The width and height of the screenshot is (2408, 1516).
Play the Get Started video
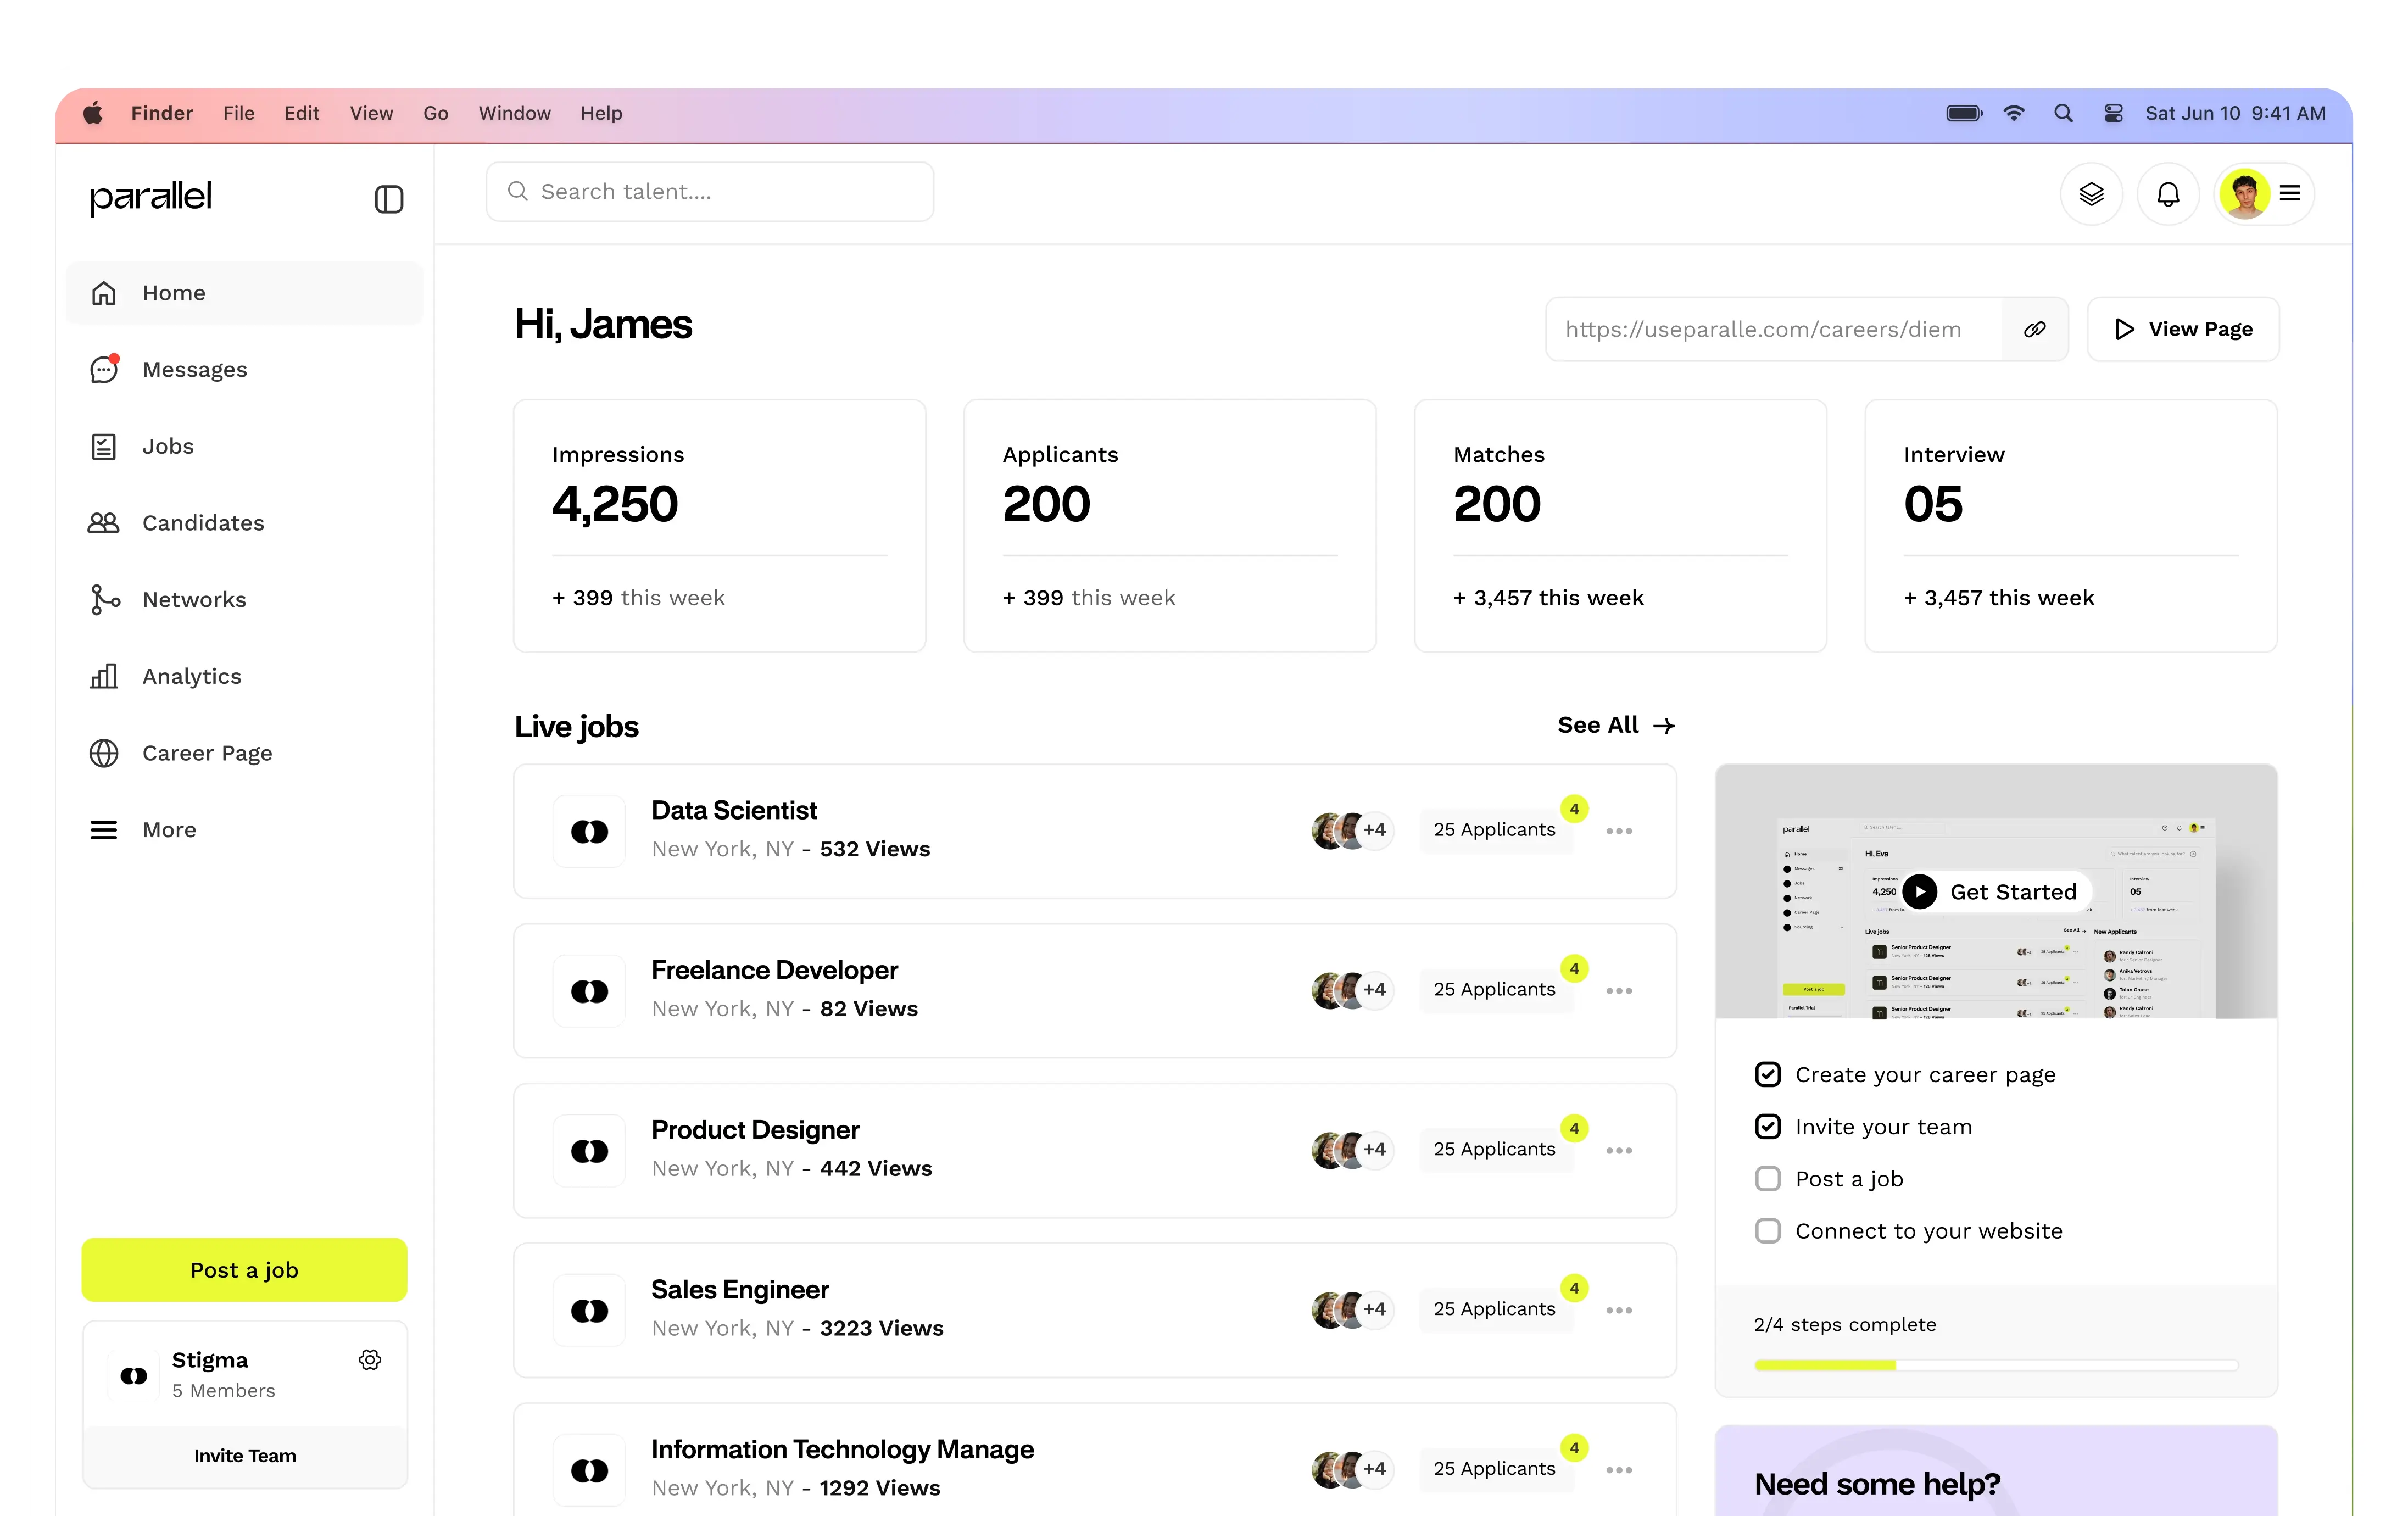point(1919,891)
